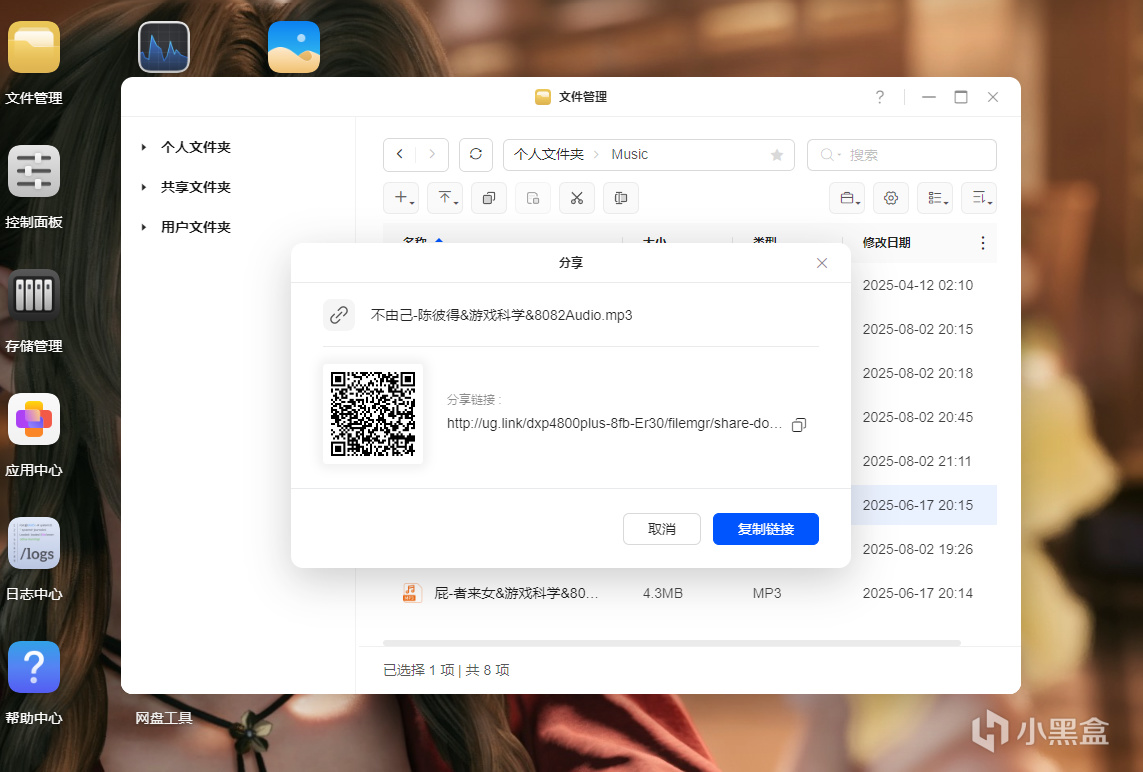Open the new item plus dropdown
Image resolution: width=1143 pixels, height=772 pixels.
401,198
